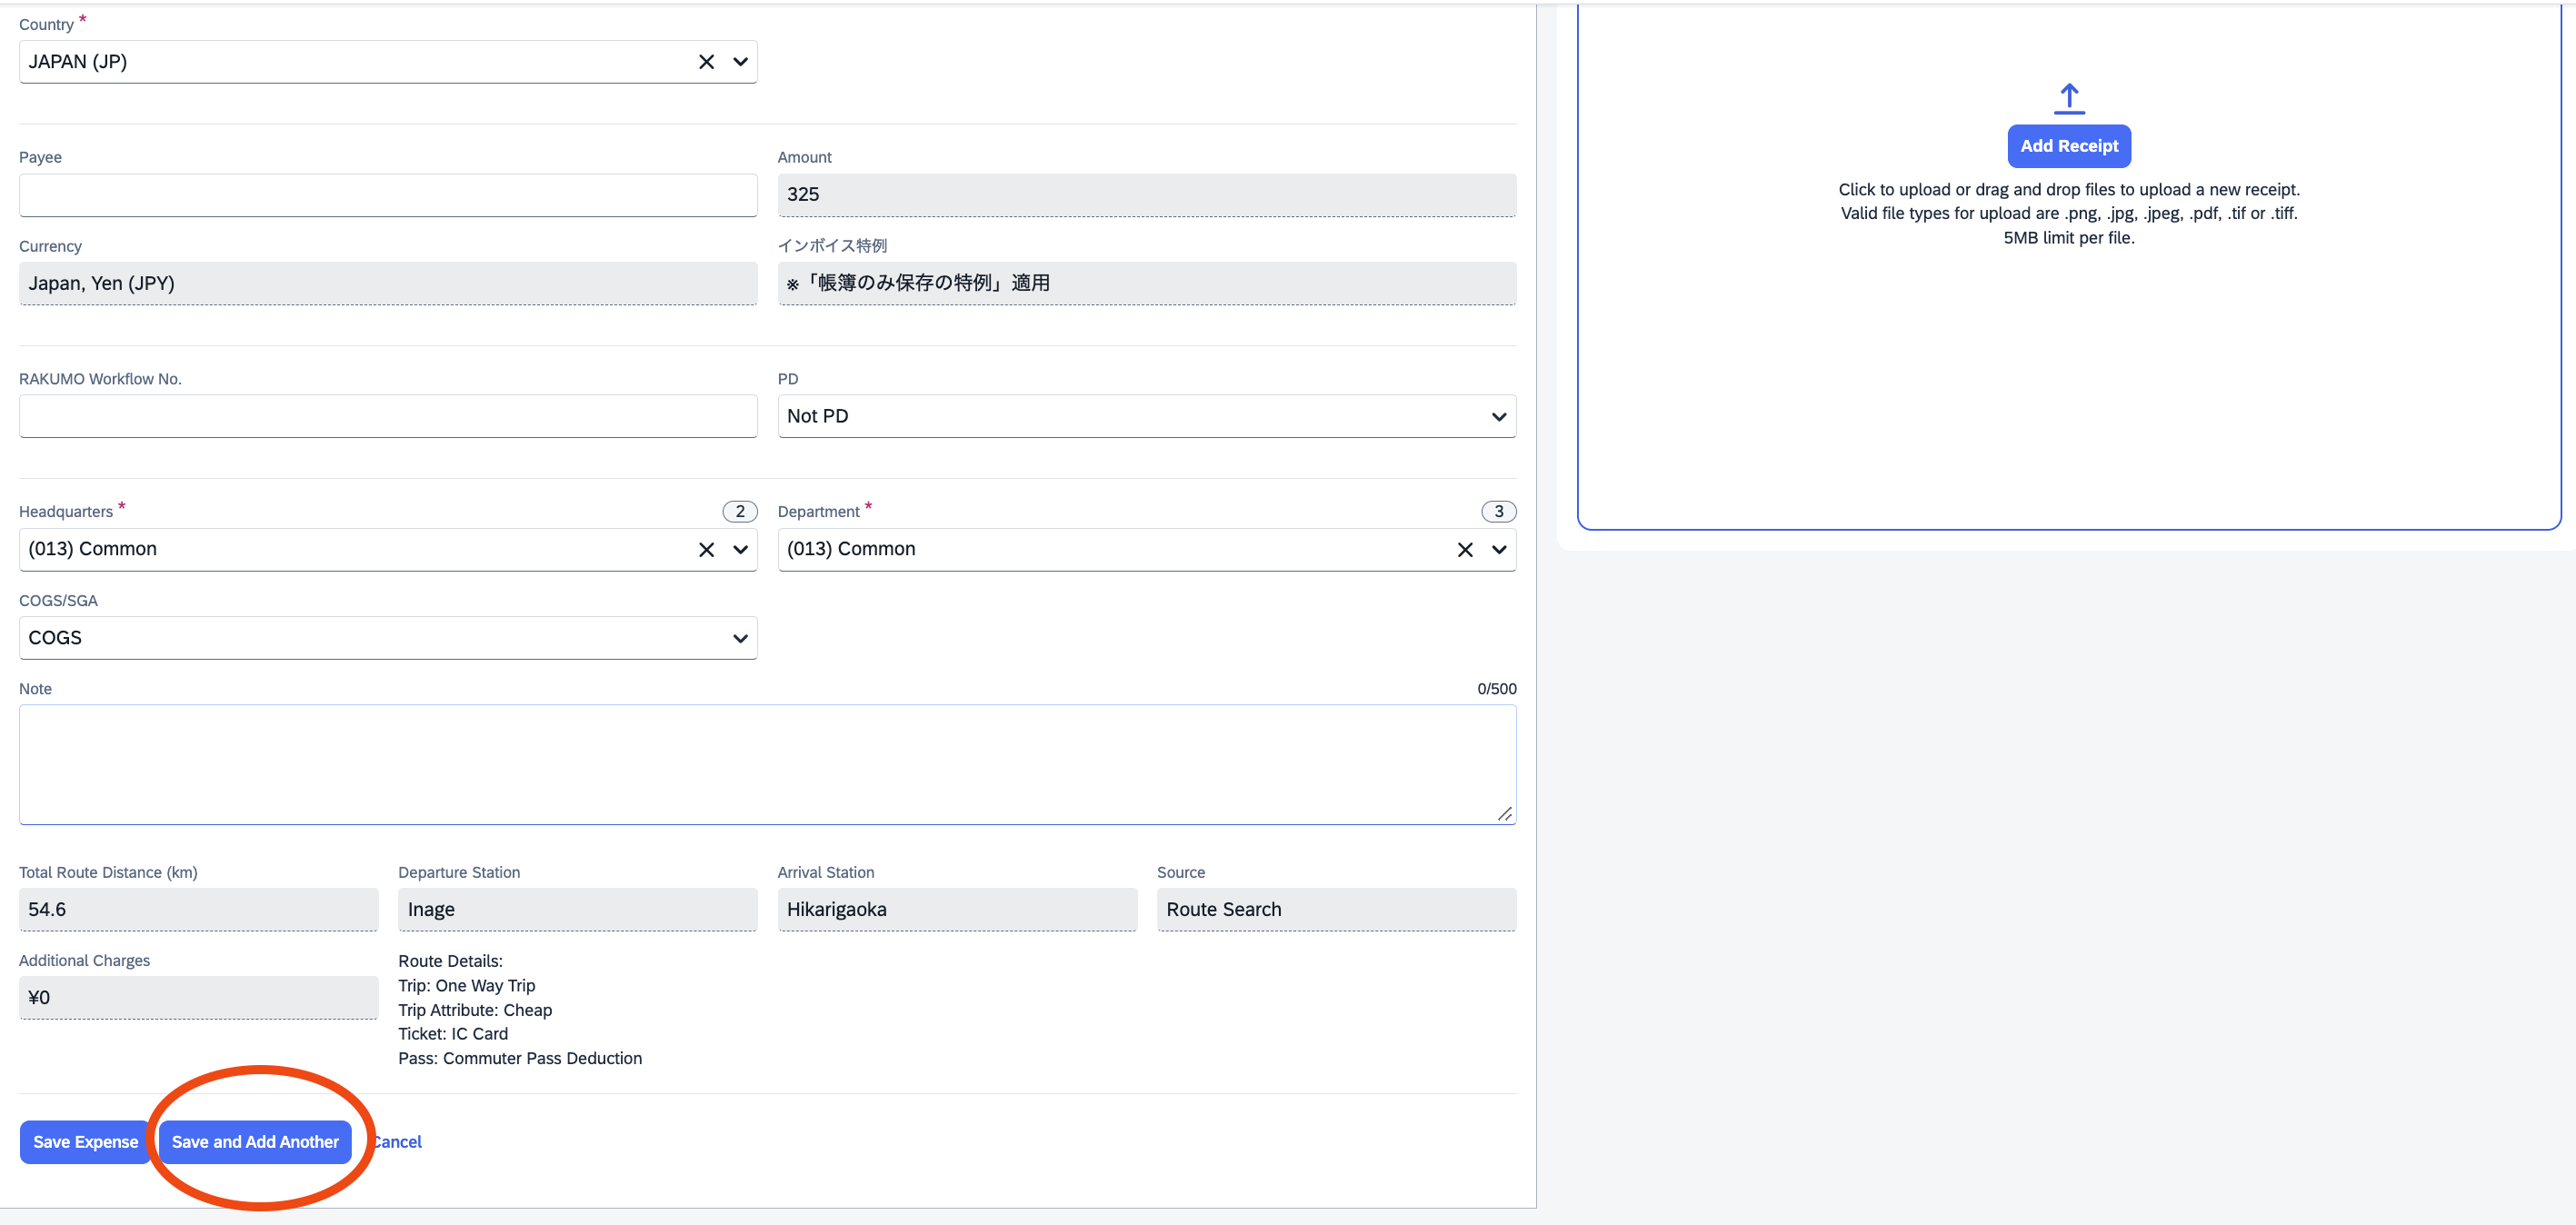Click the Cancel link
Viewport: 2576px width, 1225px height.
(x=400, y=1141)
